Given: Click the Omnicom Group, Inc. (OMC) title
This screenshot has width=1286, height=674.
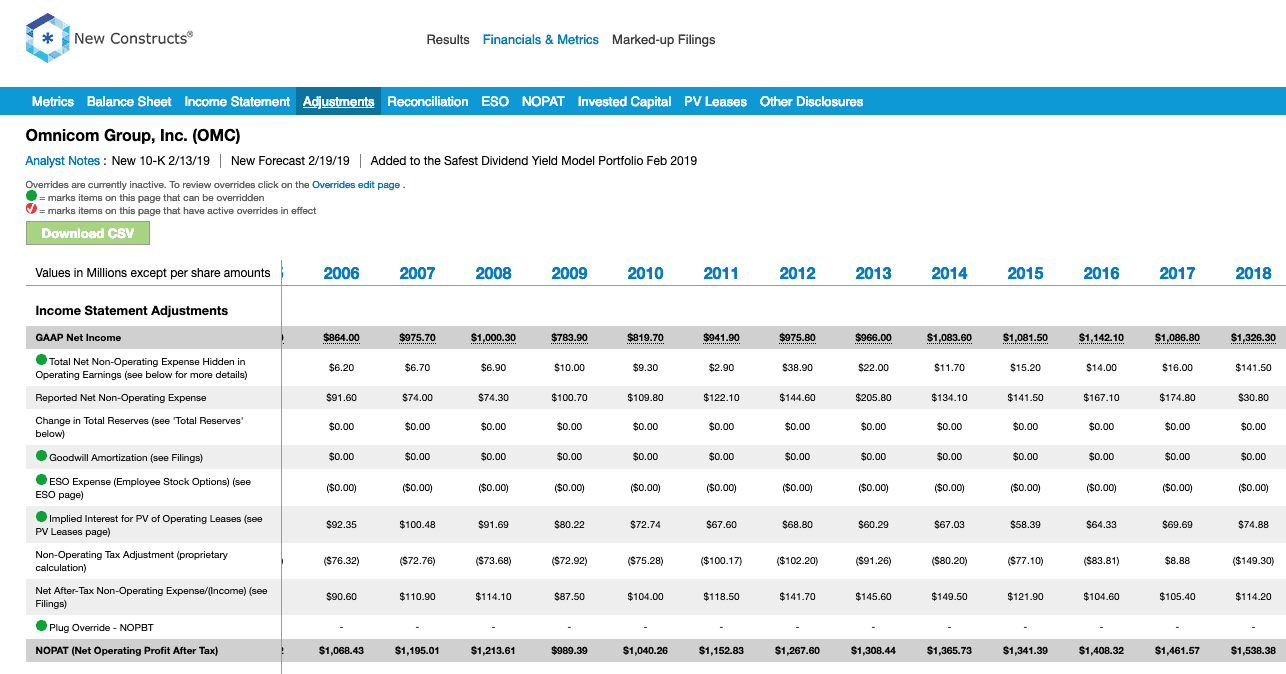Looking at the screenshot, I should [x=133, y=135].
